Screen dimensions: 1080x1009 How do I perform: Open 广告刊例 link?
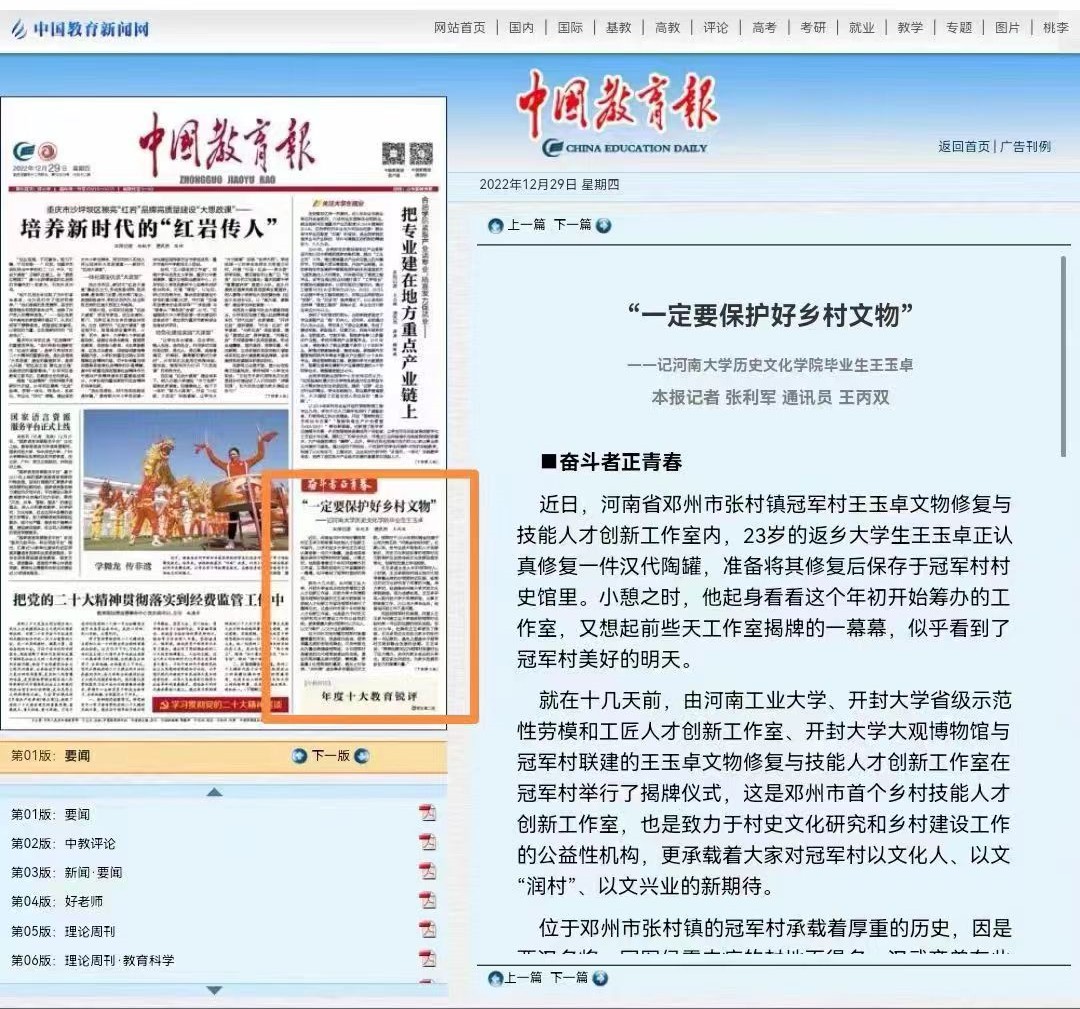pyautogui.click(x=1025, y=146)
